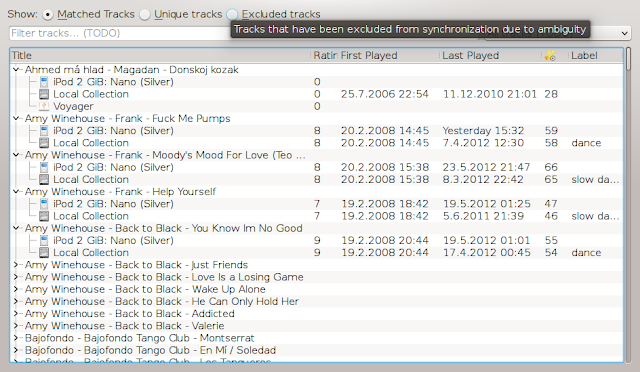The image size is (640, 372).
Task: Click the play count star icon column header
Action: pyautogui.click(x=550, y=56)
